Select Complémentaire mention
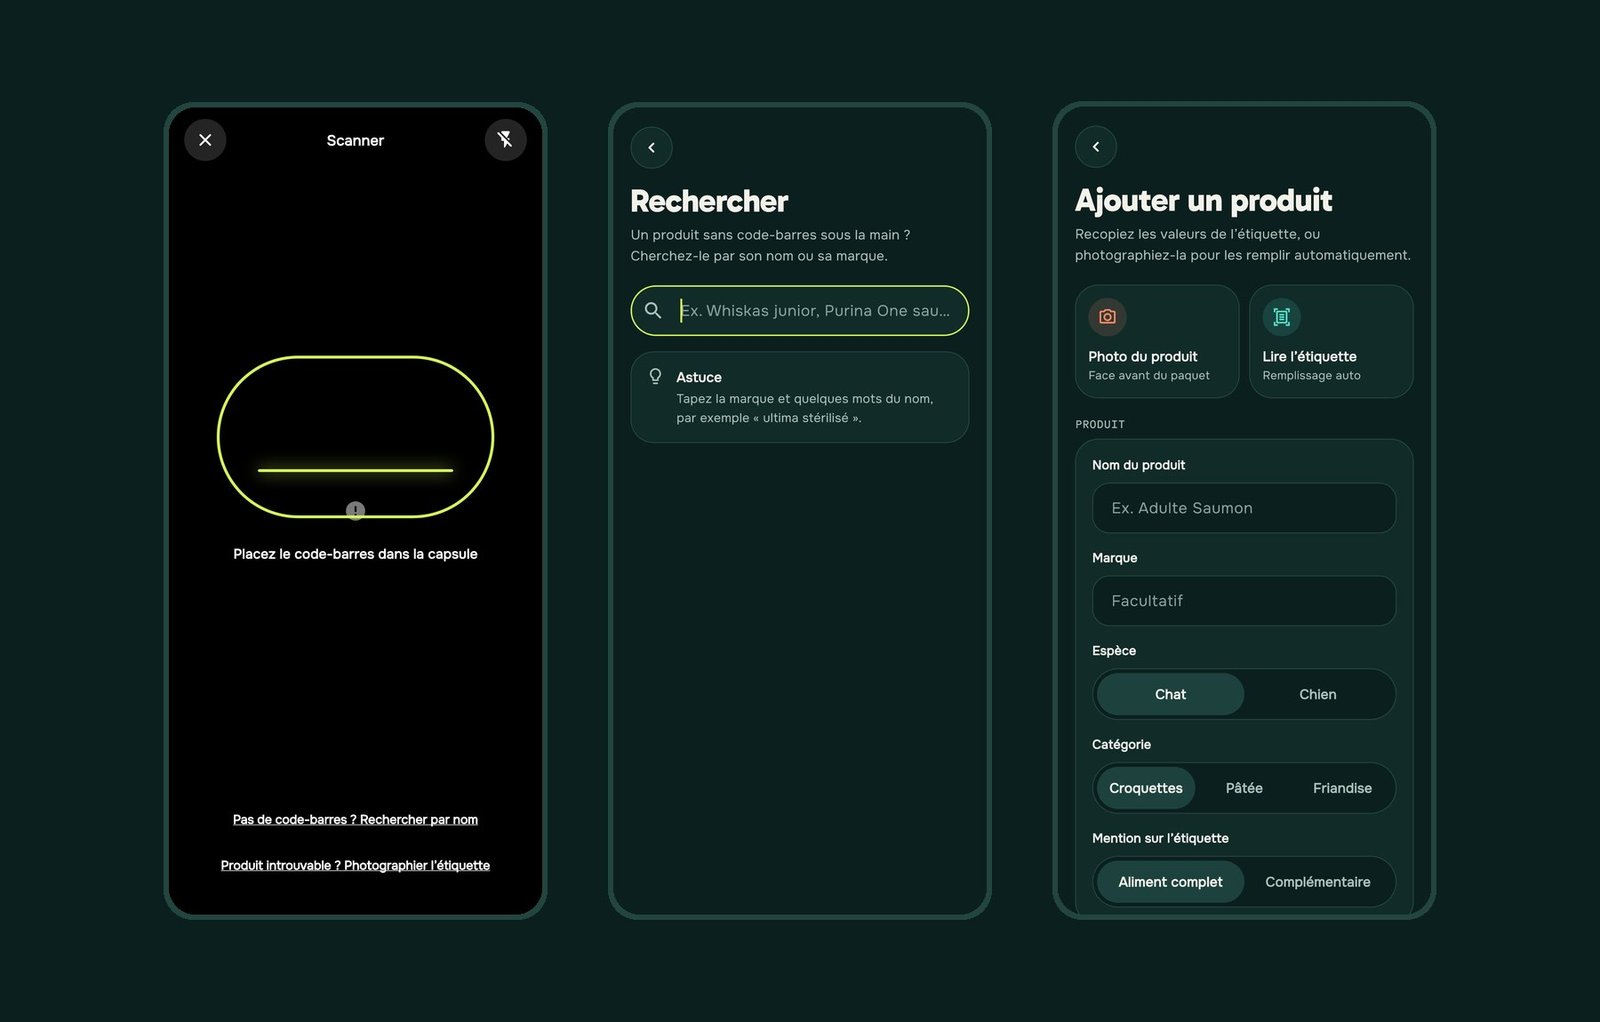The image size is (1600, 1022). coord(1318,882)
